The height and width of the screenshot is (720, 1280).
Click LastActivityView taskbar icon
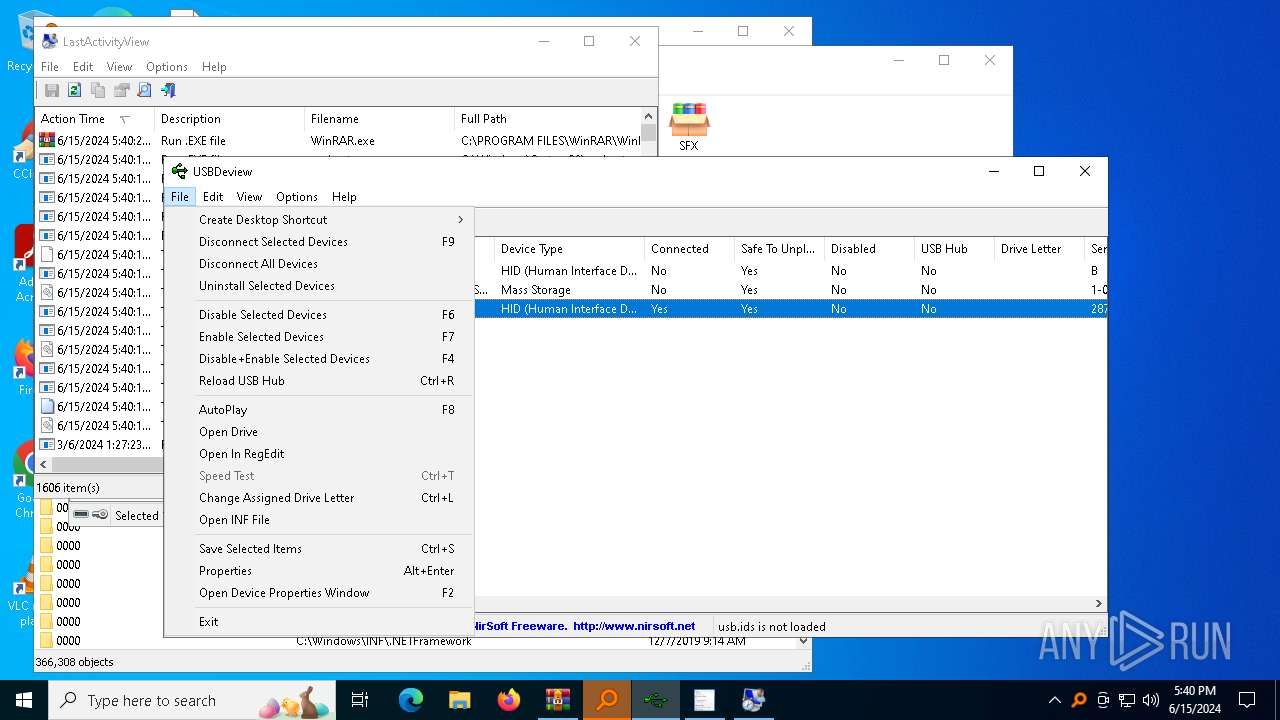tap(754, 700)
